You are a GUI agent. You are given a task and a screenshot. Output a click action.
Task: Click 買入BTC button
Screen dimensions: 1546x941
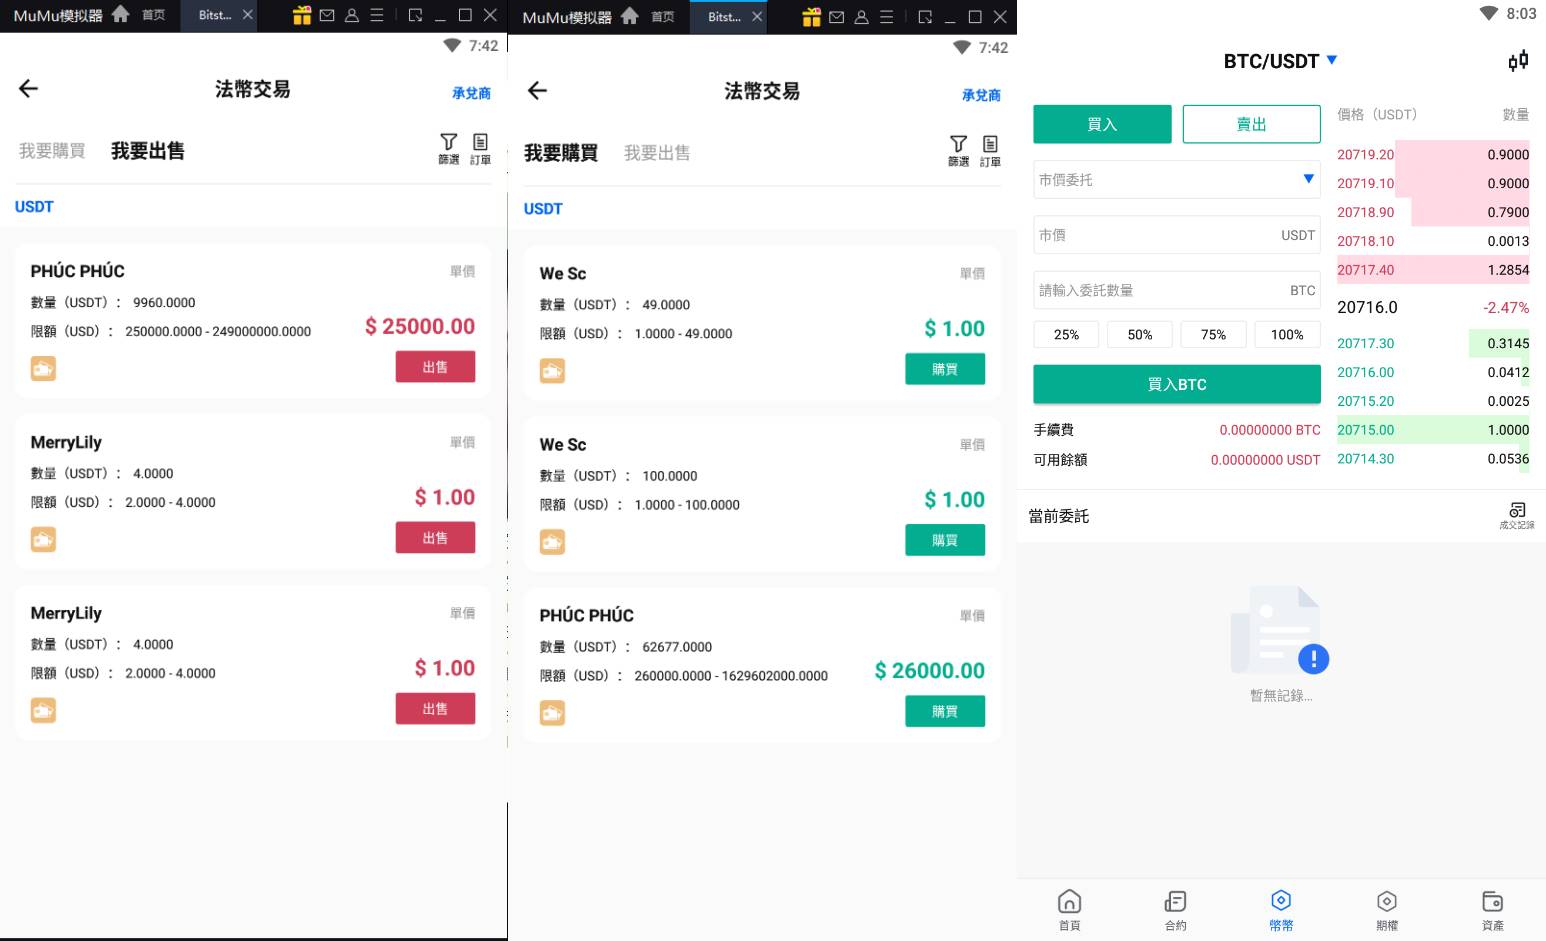1176,384
